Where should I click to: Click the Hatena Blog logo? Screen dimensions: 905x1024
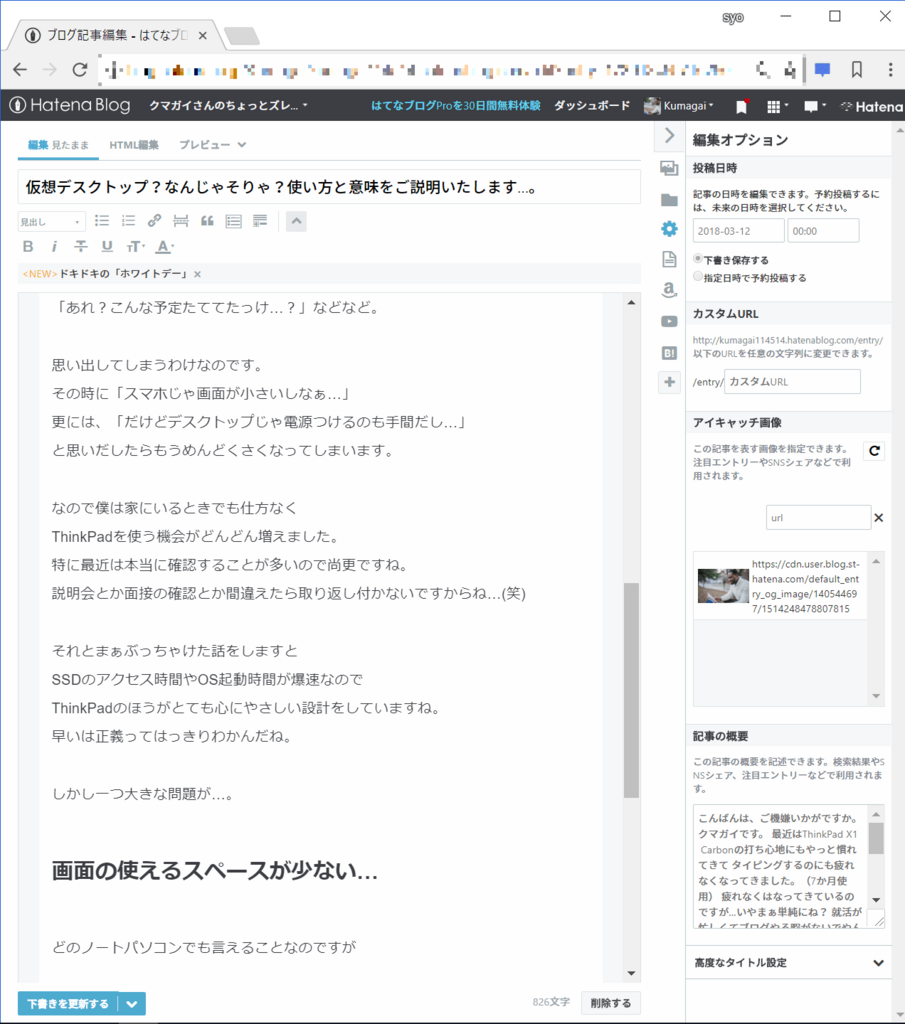click(x=71, y=104)
